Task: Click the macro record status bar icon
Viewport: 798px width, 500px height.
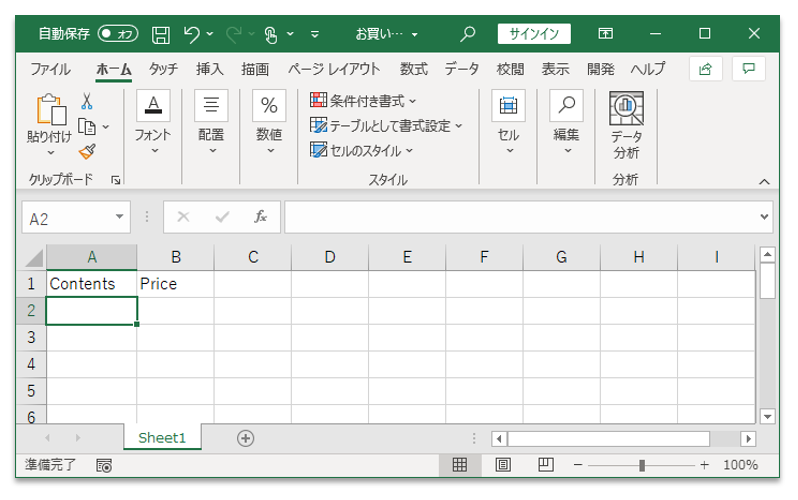Action: [x=104, y=465]
